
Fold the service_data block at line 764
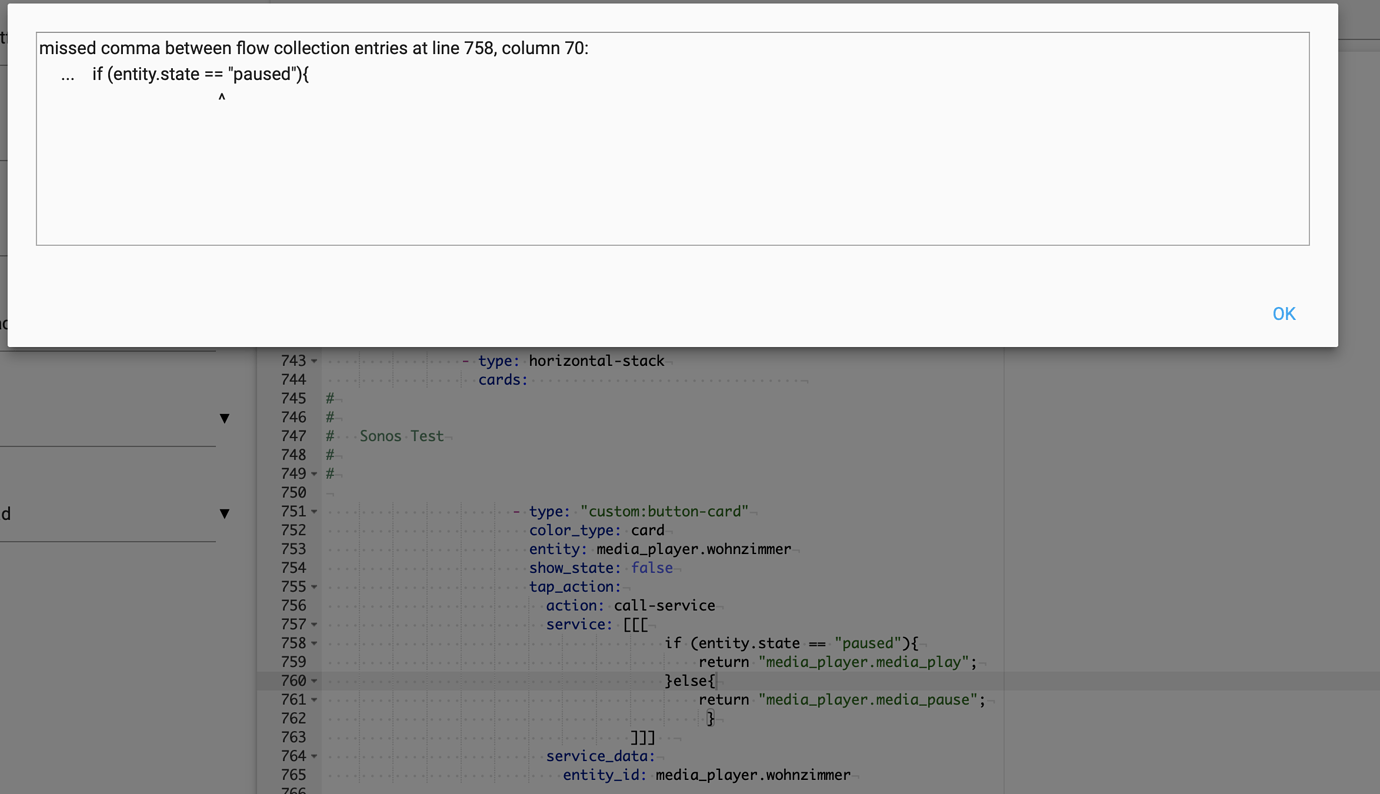314,757
